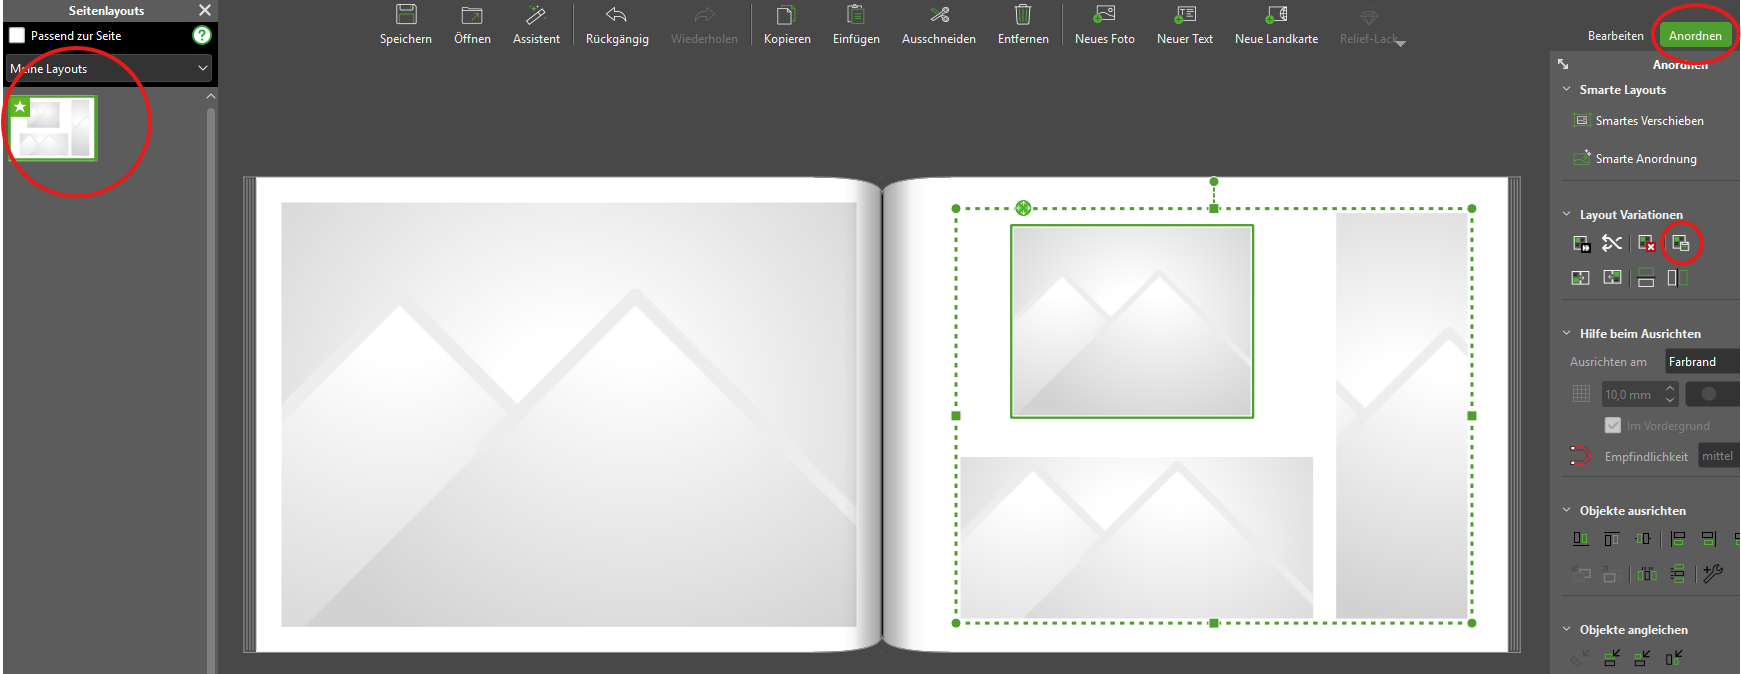Enable the Passend zur Seite checkbox
The image size is (1741, 674).
17,35
